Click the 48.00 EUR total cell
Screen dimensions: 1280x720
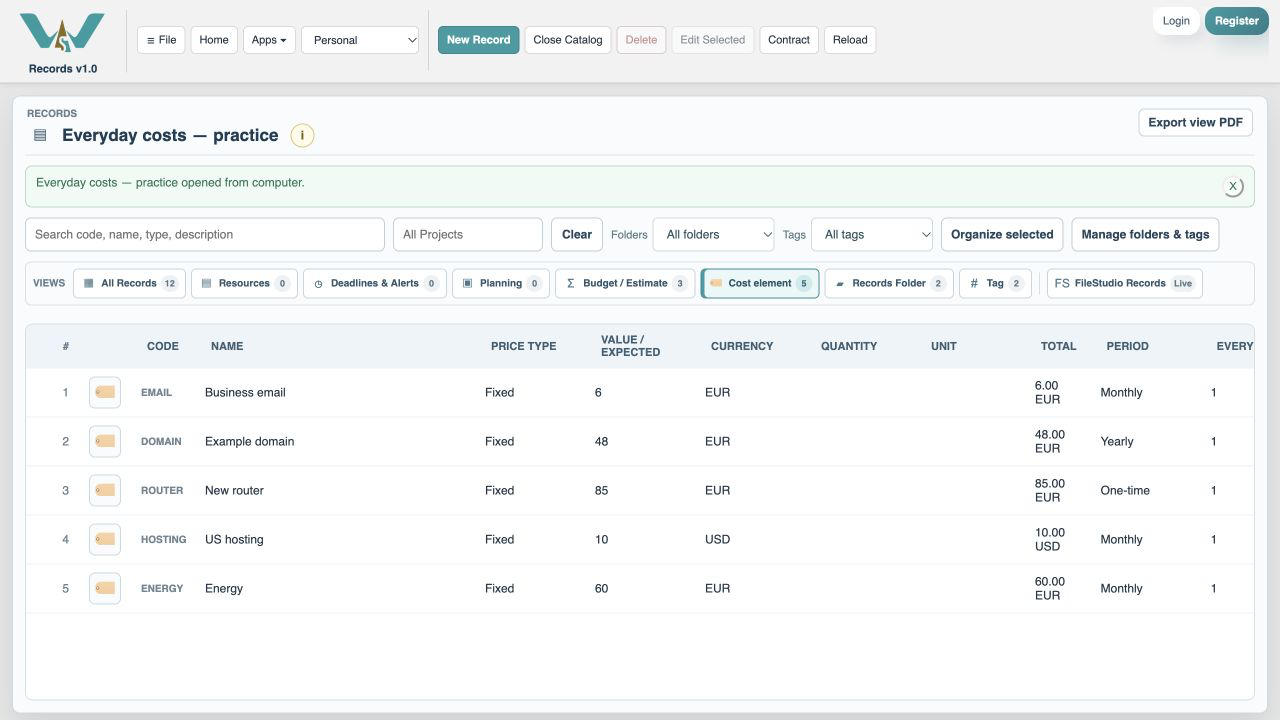pos(1050,442)
